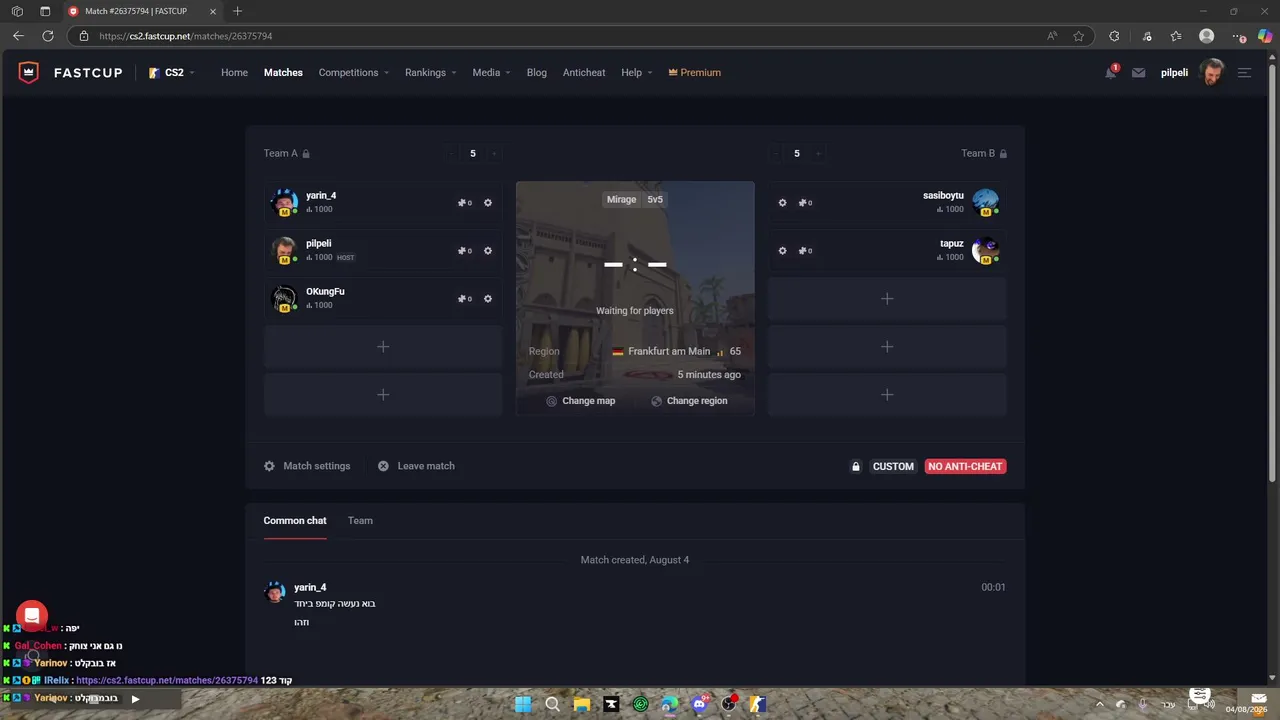The image size is (1280, 720).
Task: Click the NO ANTI-CHEAT badge
Action: point(965,466)
